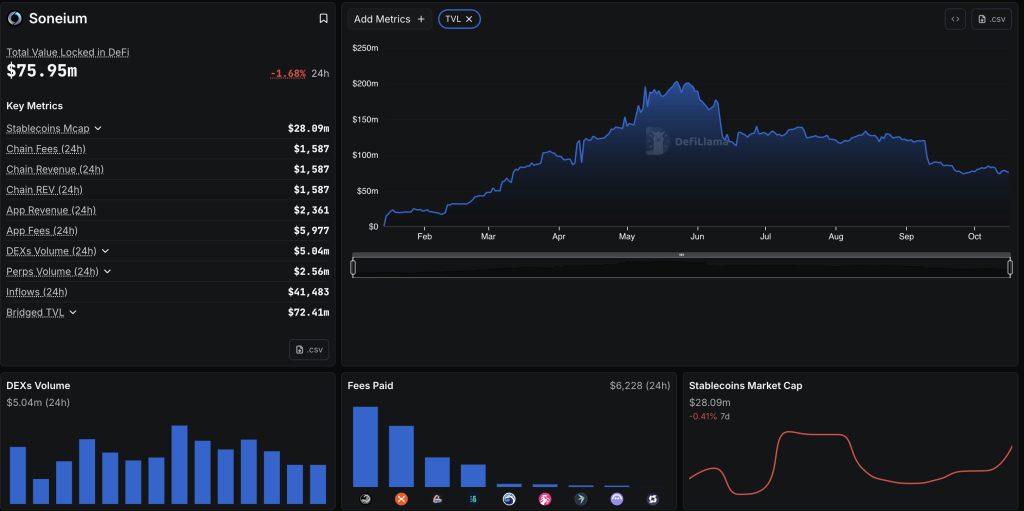Open the chart embed code icon
Screen dimensions: 1024x511
click(955, 19)
